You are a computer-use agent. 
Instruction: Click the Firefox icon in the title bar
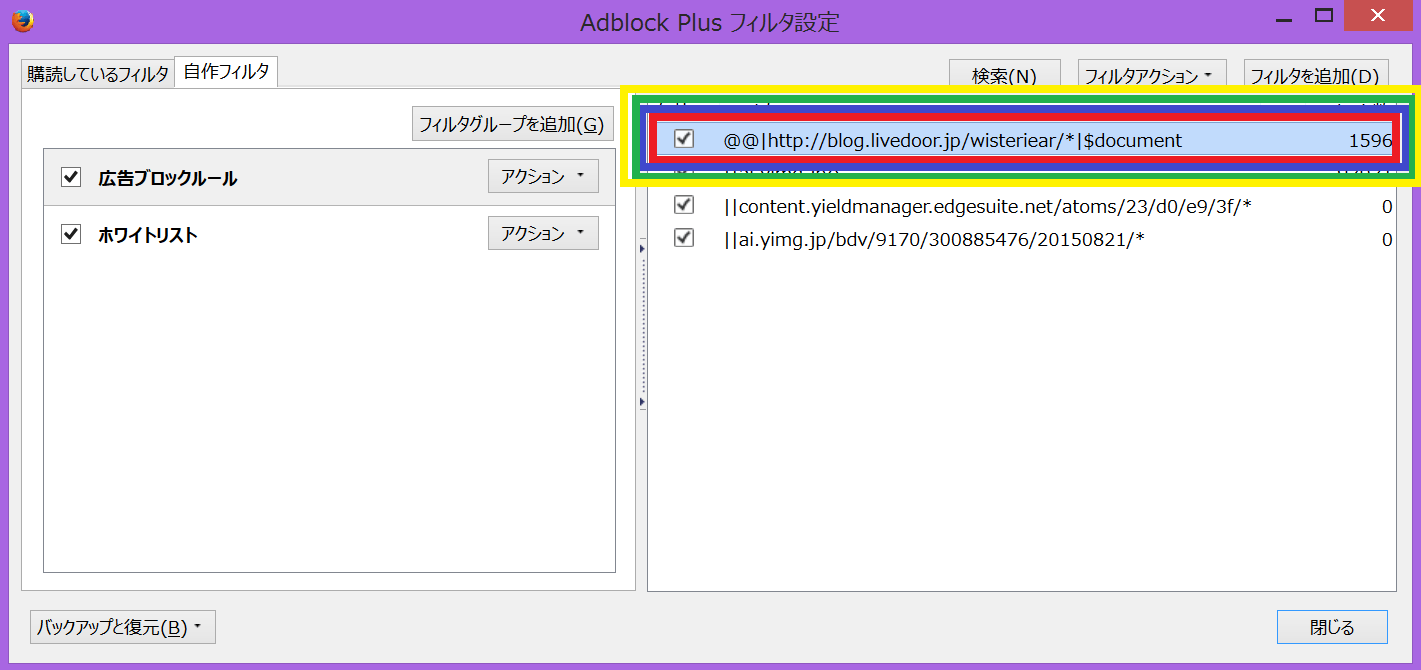22,19
